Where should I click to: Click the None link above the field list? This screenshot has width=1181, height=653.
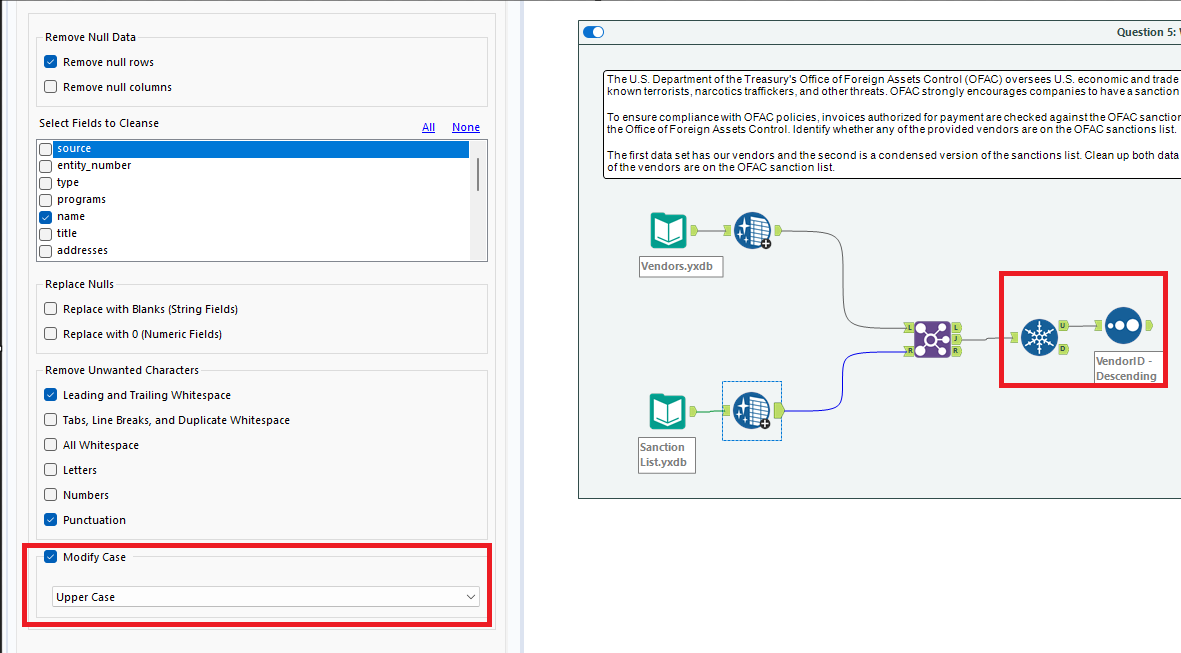(465, 127)
